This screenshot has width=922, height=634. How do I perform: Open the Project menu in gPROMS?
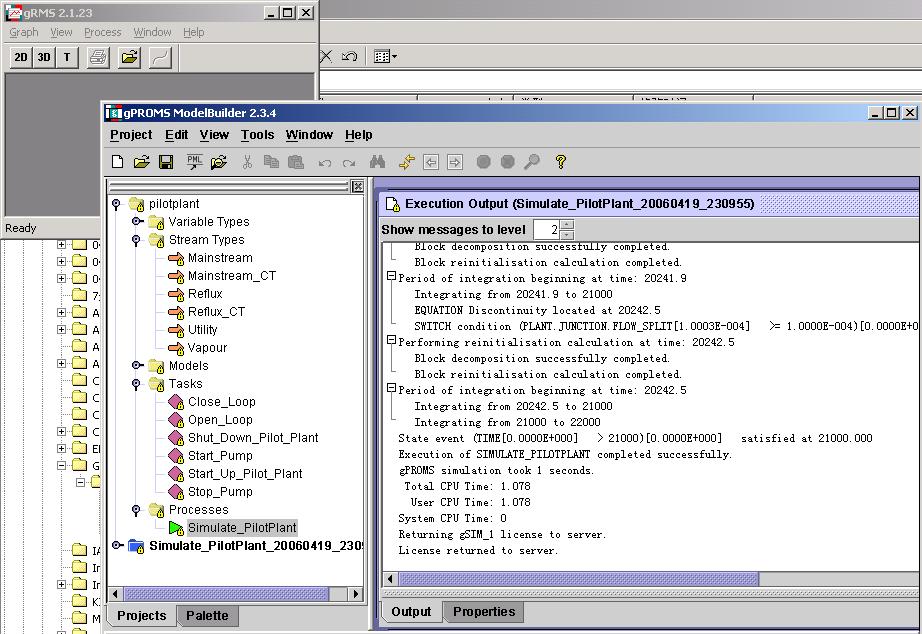click(131, 135)
